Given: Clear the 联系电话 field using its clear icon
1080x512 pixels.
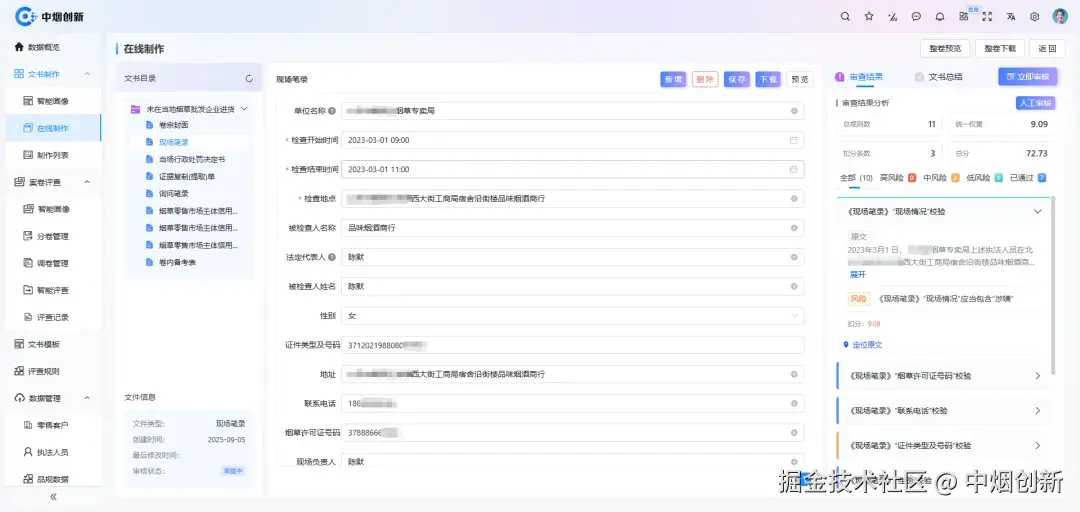Looking at the screenshot, I should [x=793, y=403].
